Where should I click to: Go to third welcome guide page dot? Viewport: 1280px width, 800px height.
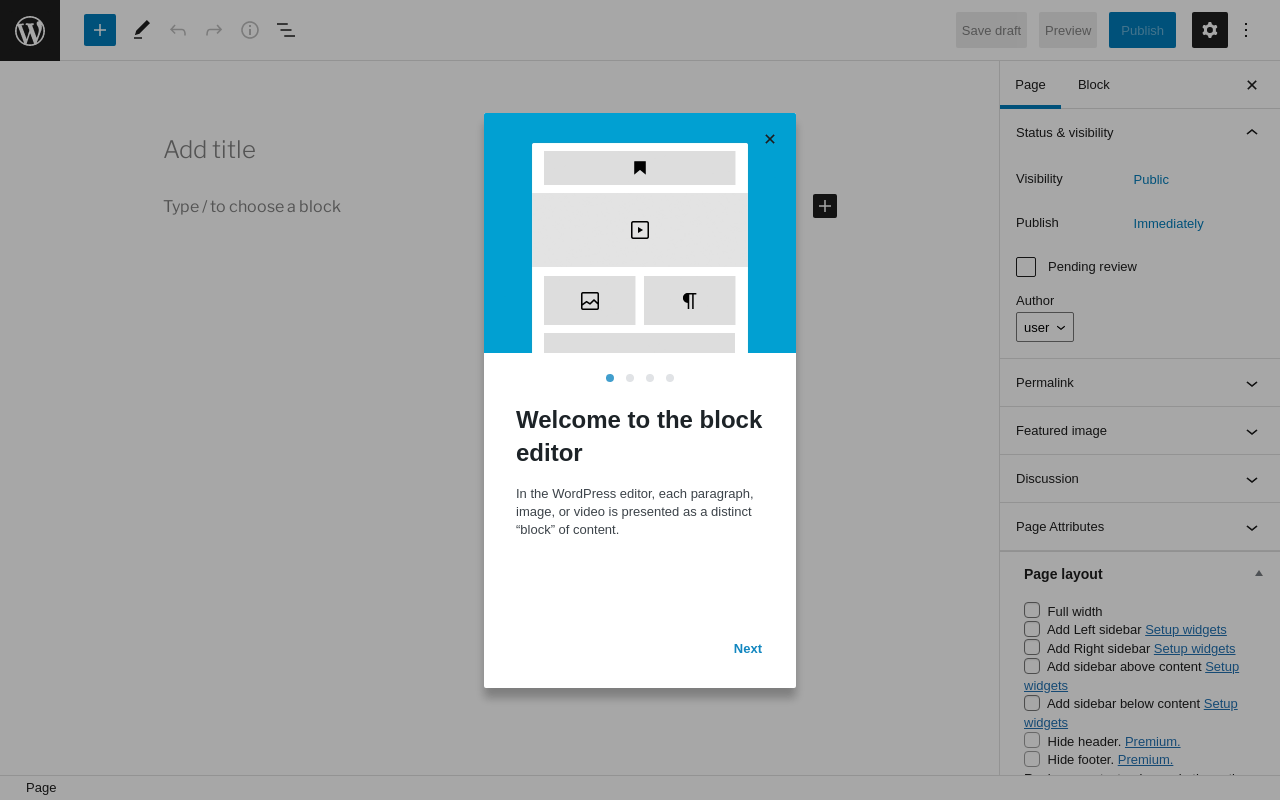pyautogui.click(x=650, y=378)
